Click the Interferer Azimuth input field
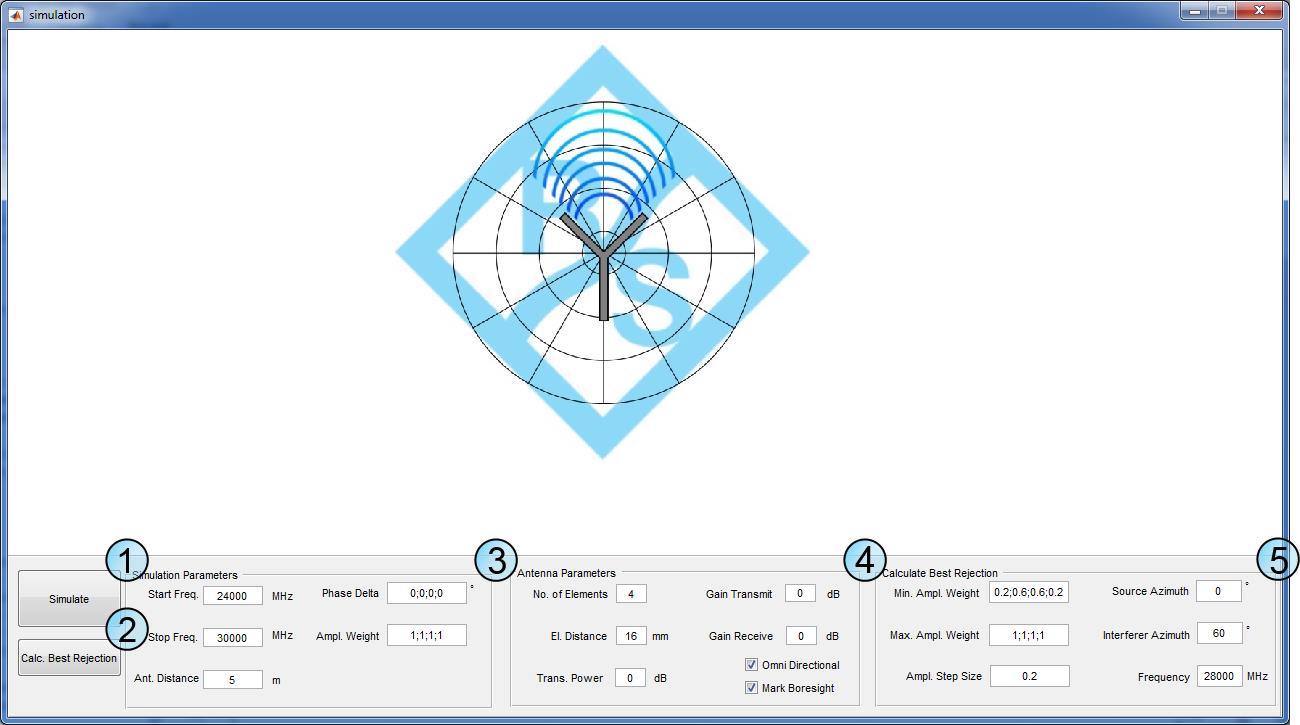Image resolution: width=1300 pixels, height=725 pixels. coord(1218,633)
